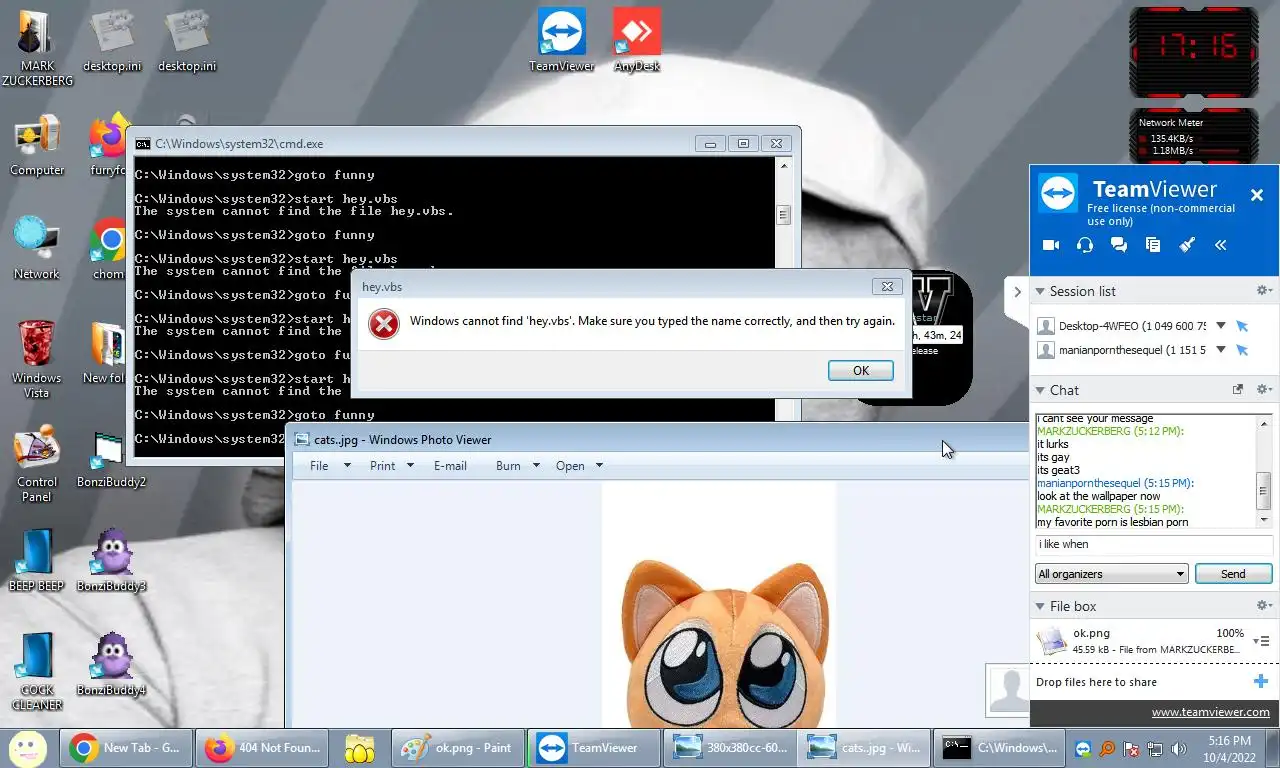Select the Windows Vista recycle bin icon
This screenshot has width=1280, height=768.
tap(37, 360)
